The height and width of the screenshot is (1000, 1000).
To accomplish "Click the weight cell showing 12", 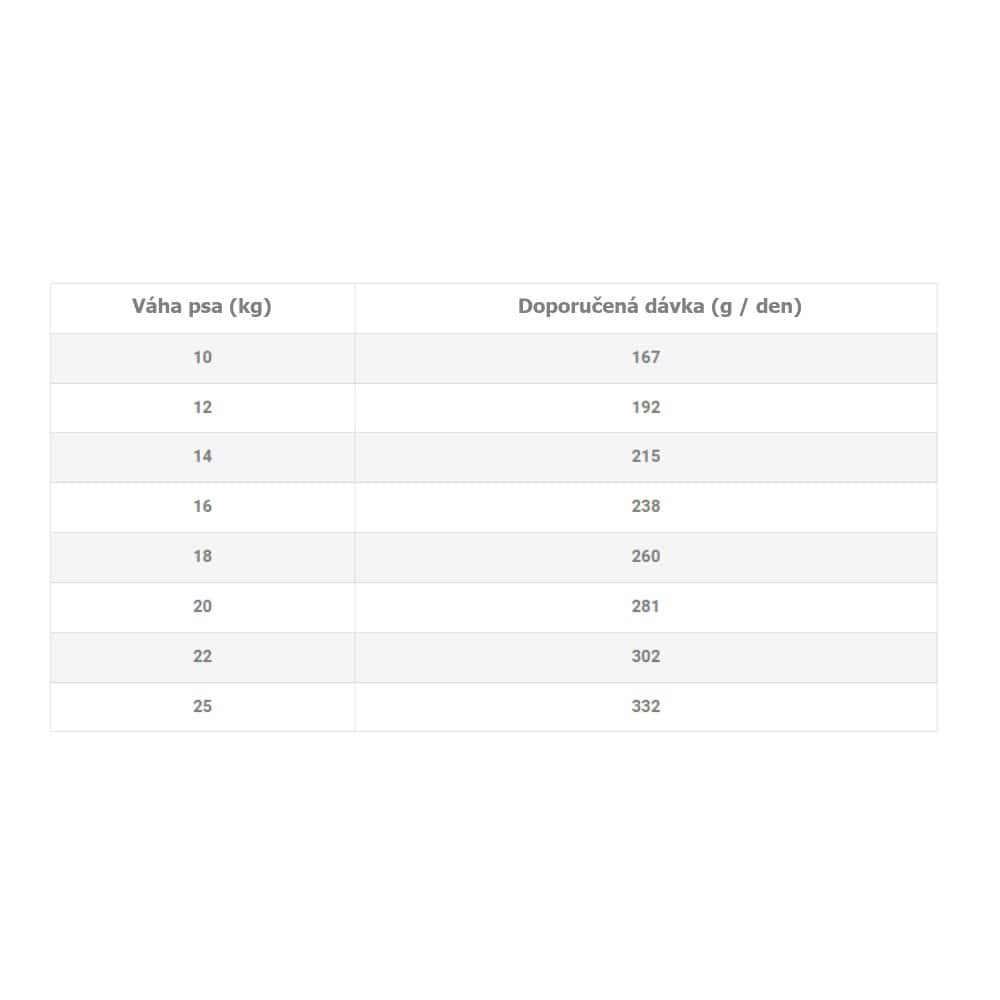I will (203, 408).
